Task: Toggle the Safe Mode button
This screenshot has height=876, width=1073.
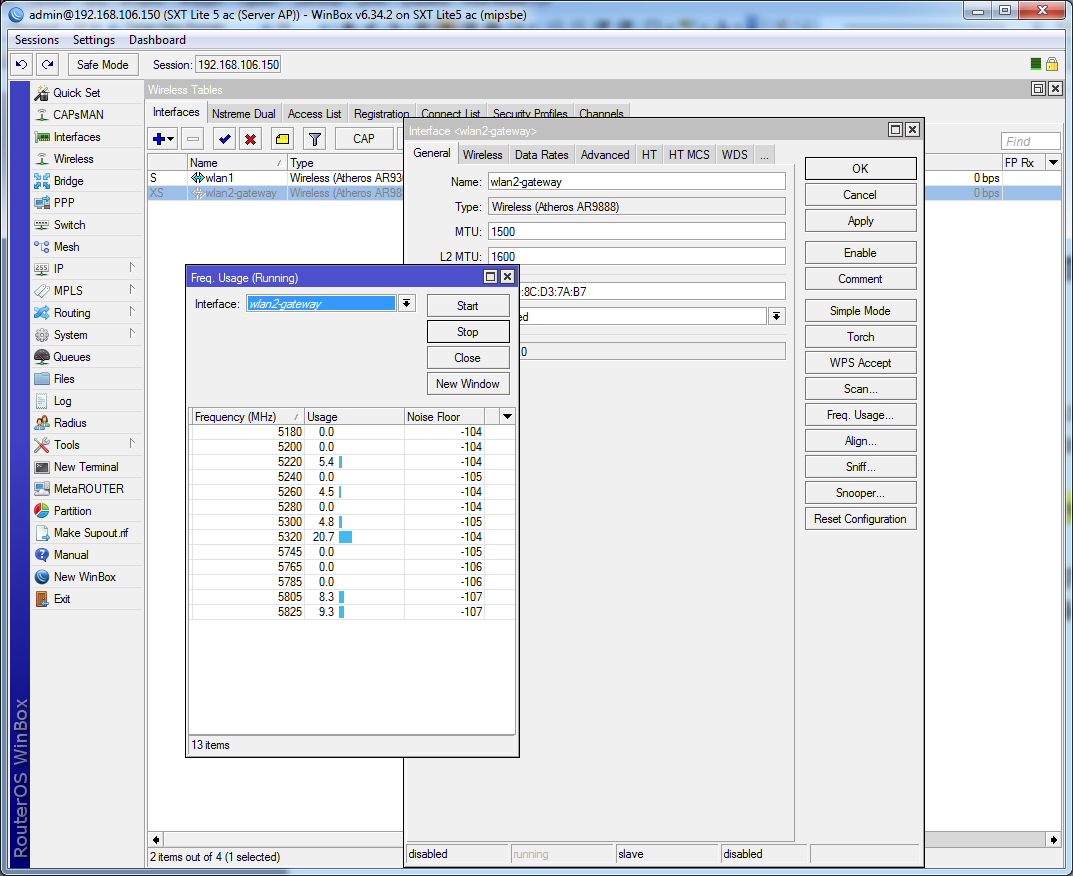Action: click(102, 64)
